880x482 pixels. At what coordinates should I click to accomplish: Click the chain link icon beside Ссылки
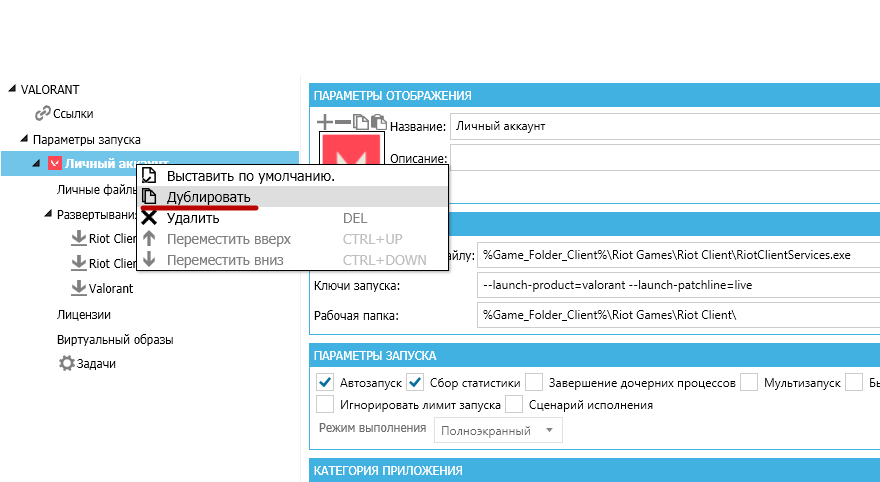click(x=43, y=114)
